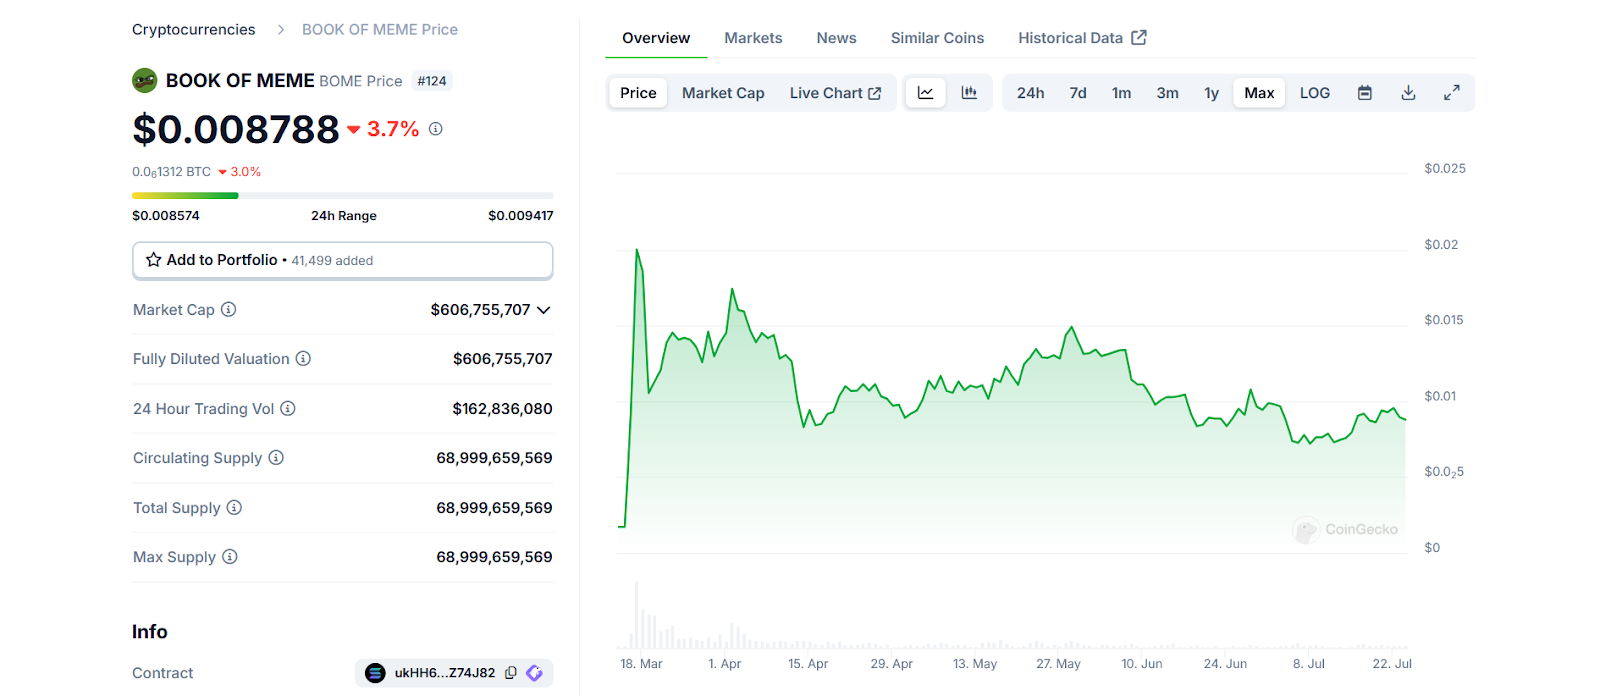This screenshot has width=1600, height=696.
Task: Open the Historical Data tab
Action: tap(1082, 38)
